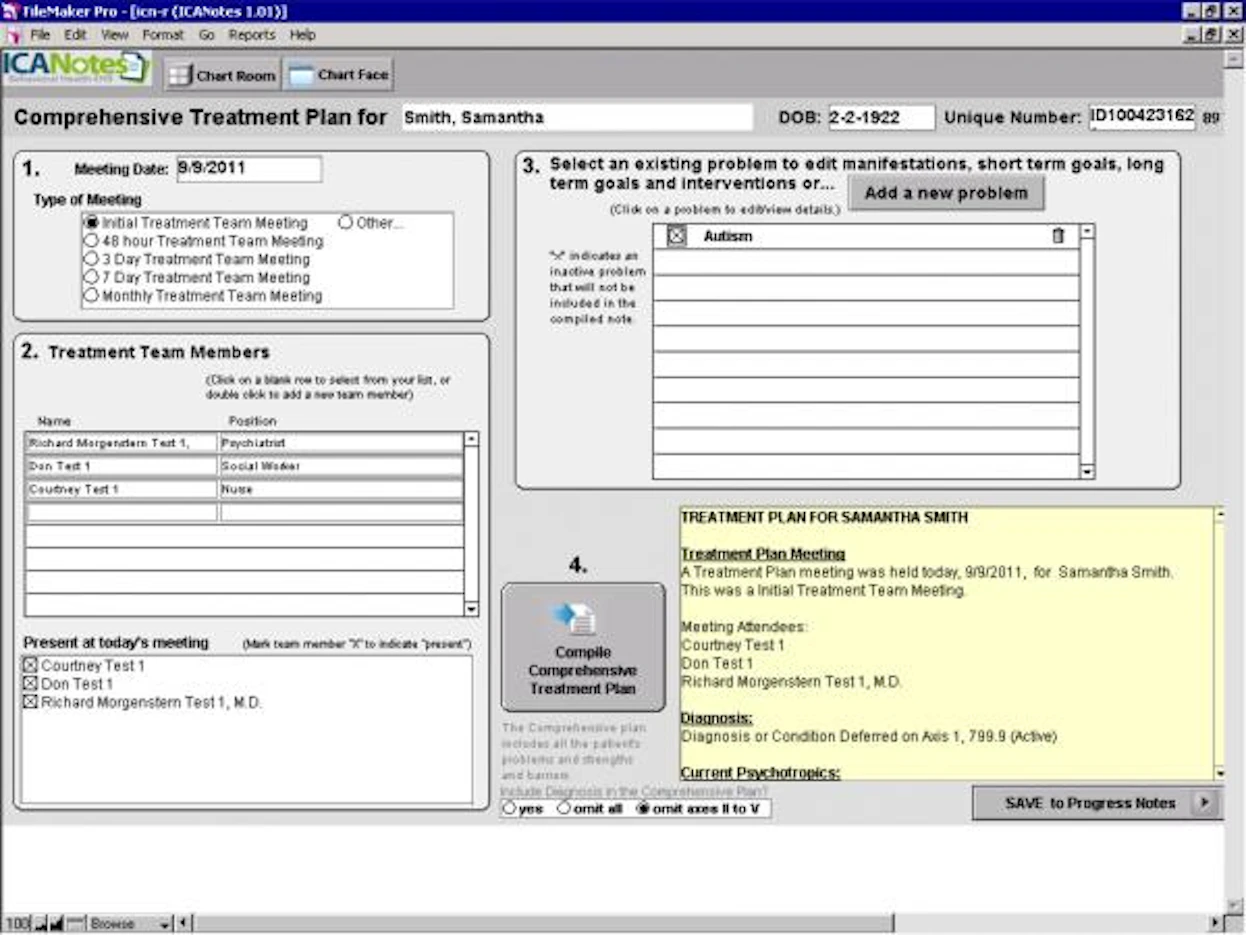This screenshot has height=935, width=1246.
Task: Open the File menu
Action: tap(40, 35)
